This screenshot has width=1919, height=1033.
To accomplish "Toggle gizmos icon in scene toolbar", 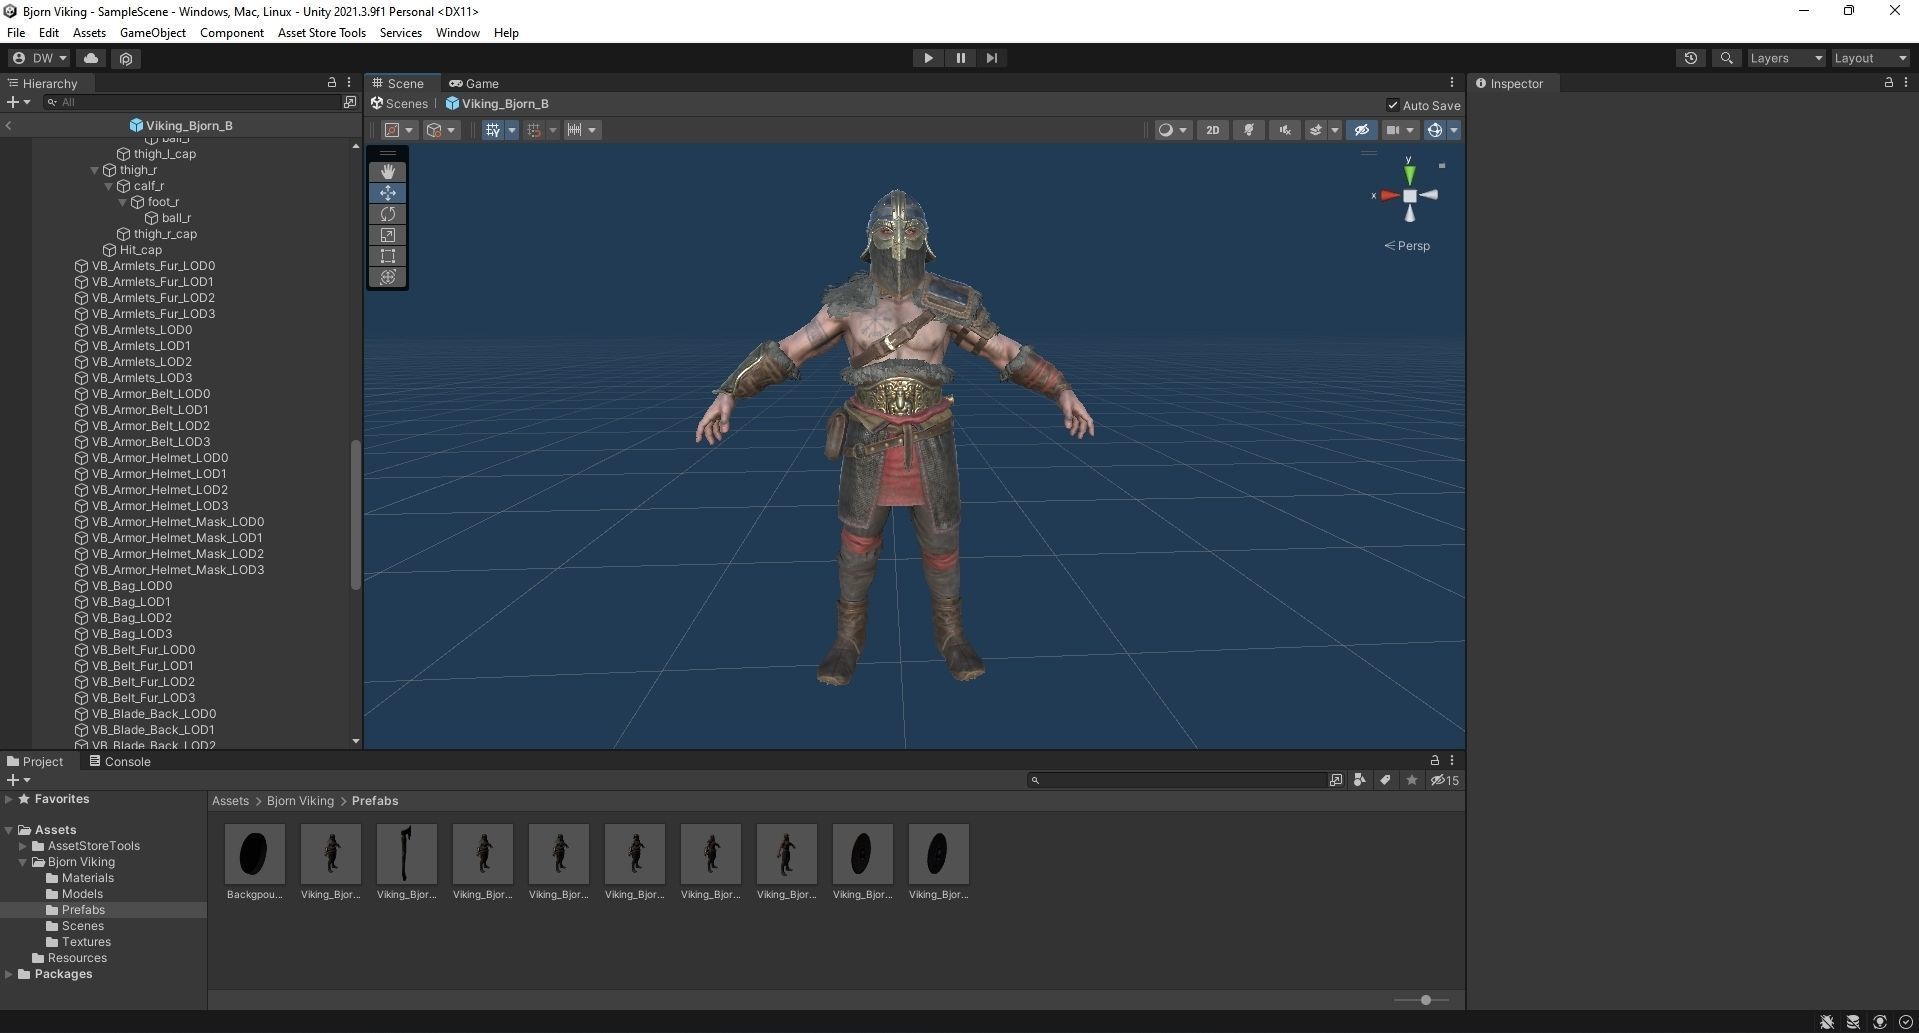I will pos(1435,130).
